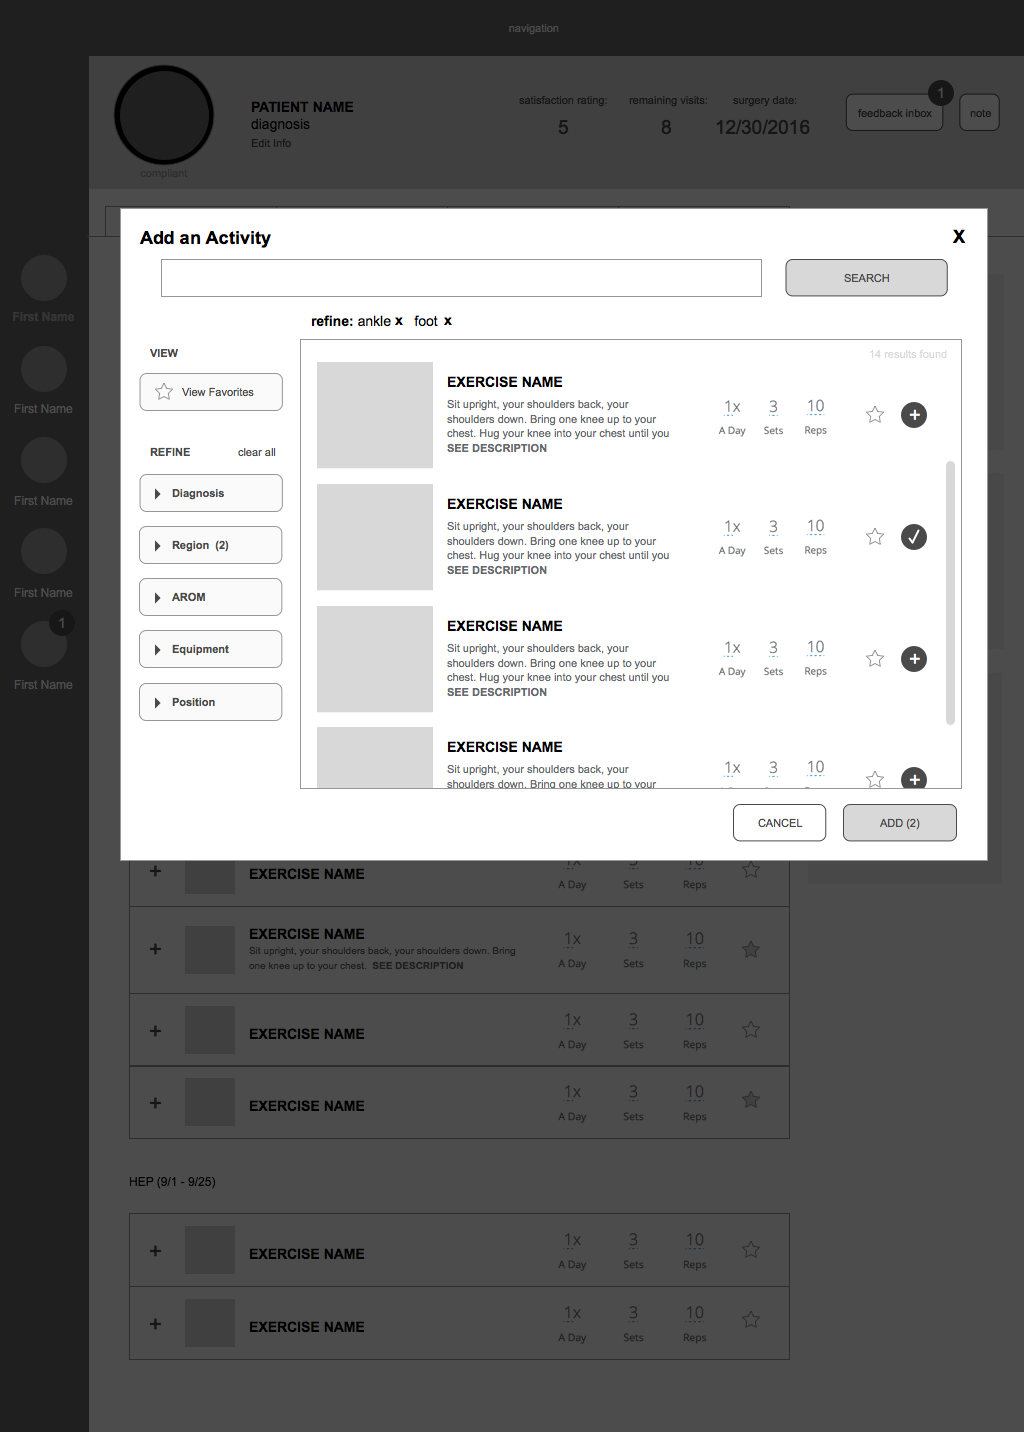The width and height of the screenshot is (1024, 1432).
Task: Add the fourth partially visible exercise
Action: (x=914, y=778)
